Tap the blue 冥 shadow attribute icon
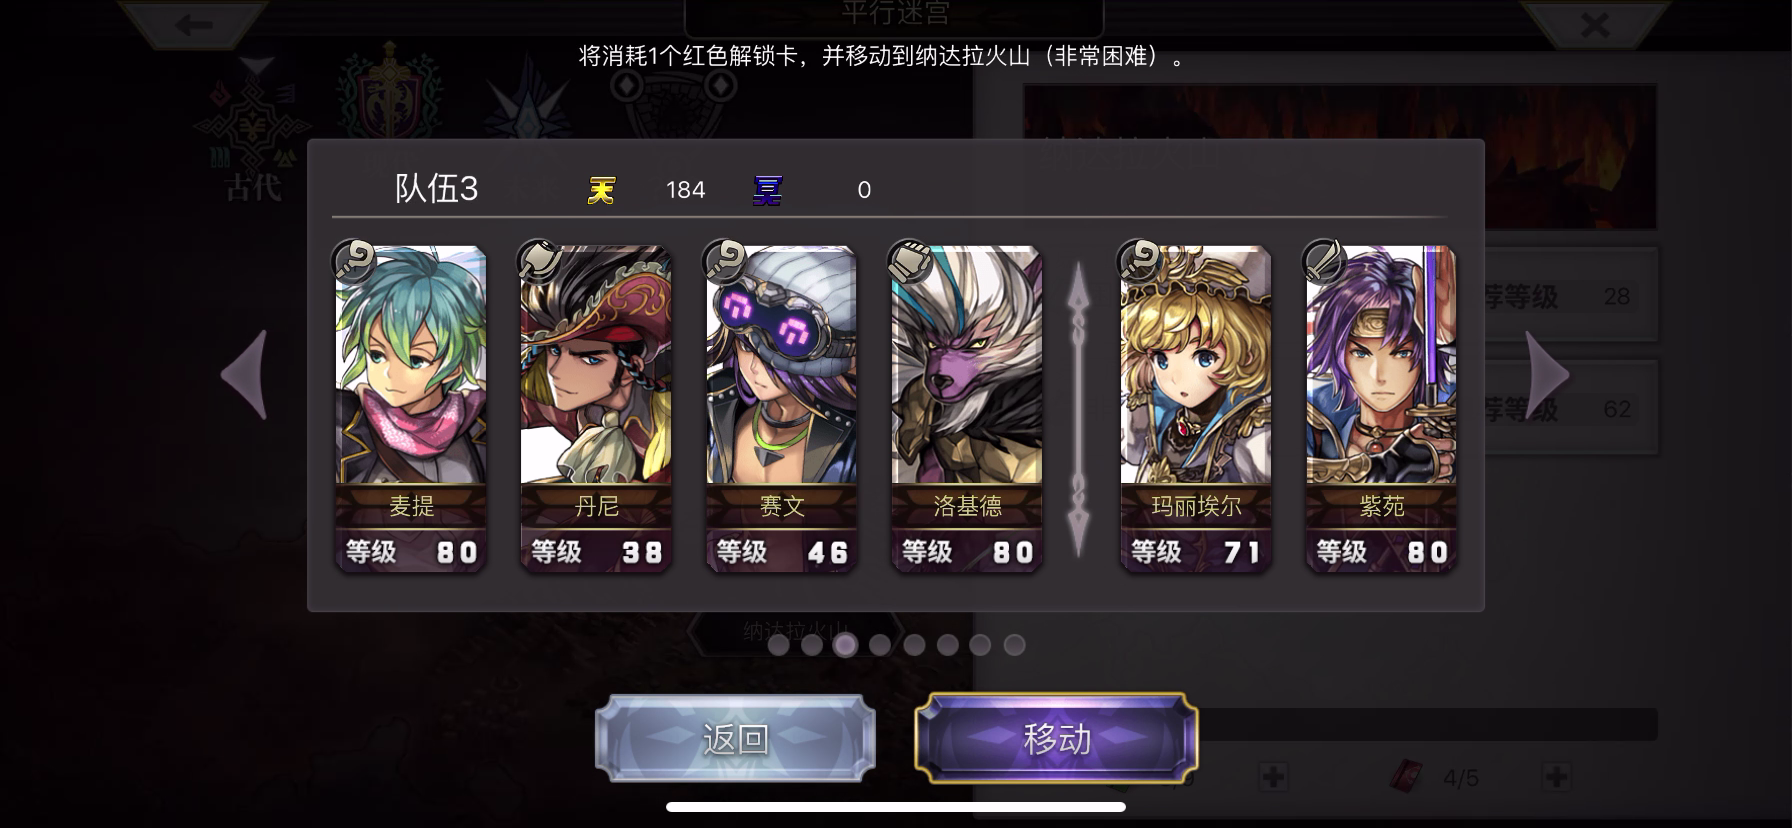Screen dimensions: 1792x828 767,189
